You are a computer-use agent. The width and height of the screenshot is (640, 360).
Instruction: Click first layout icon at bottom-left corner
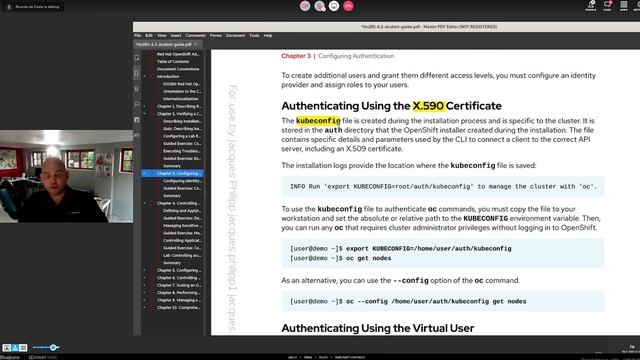tap(7, 348)
